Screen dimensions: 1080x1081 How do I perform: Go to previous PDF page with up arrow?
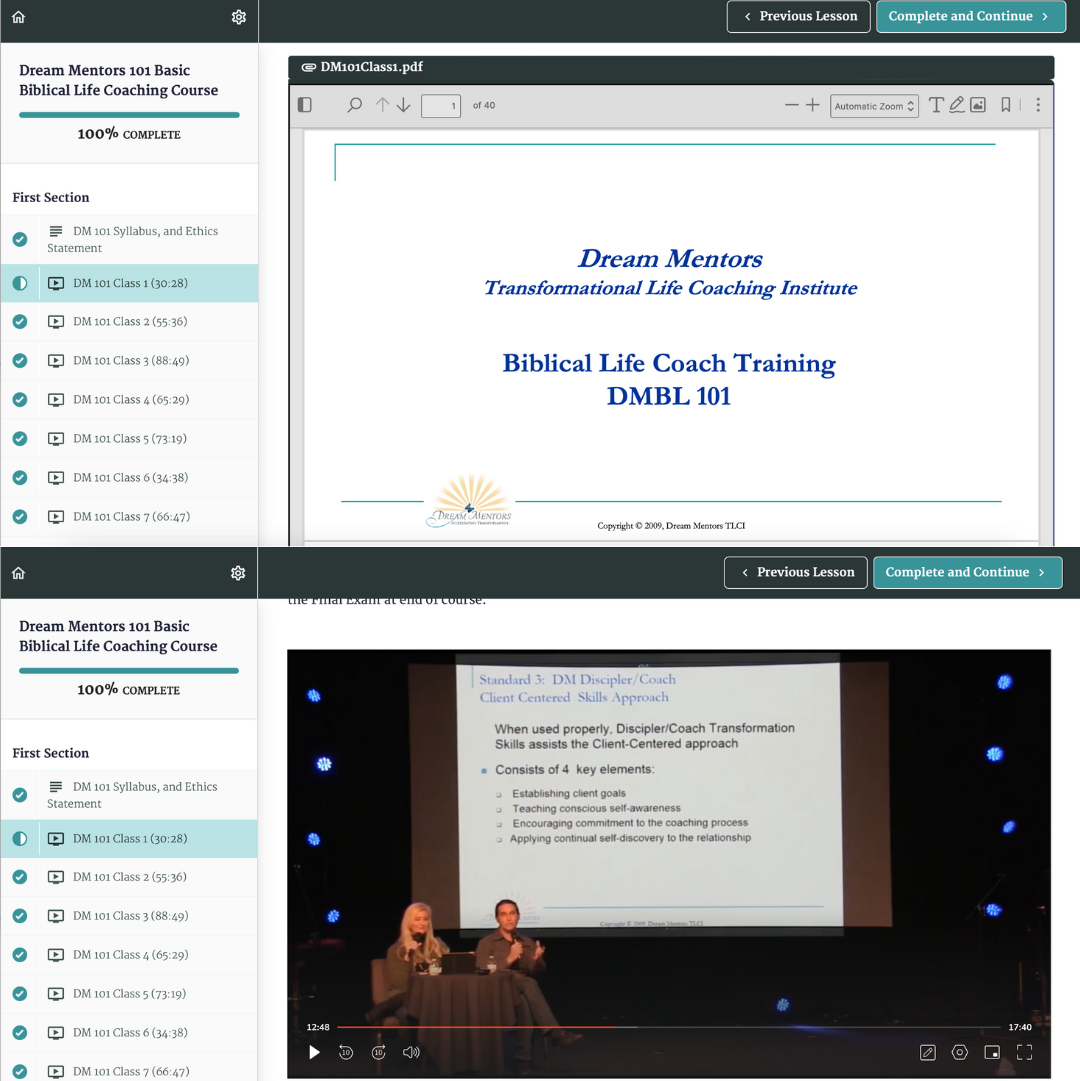click(x=383, y=105)
